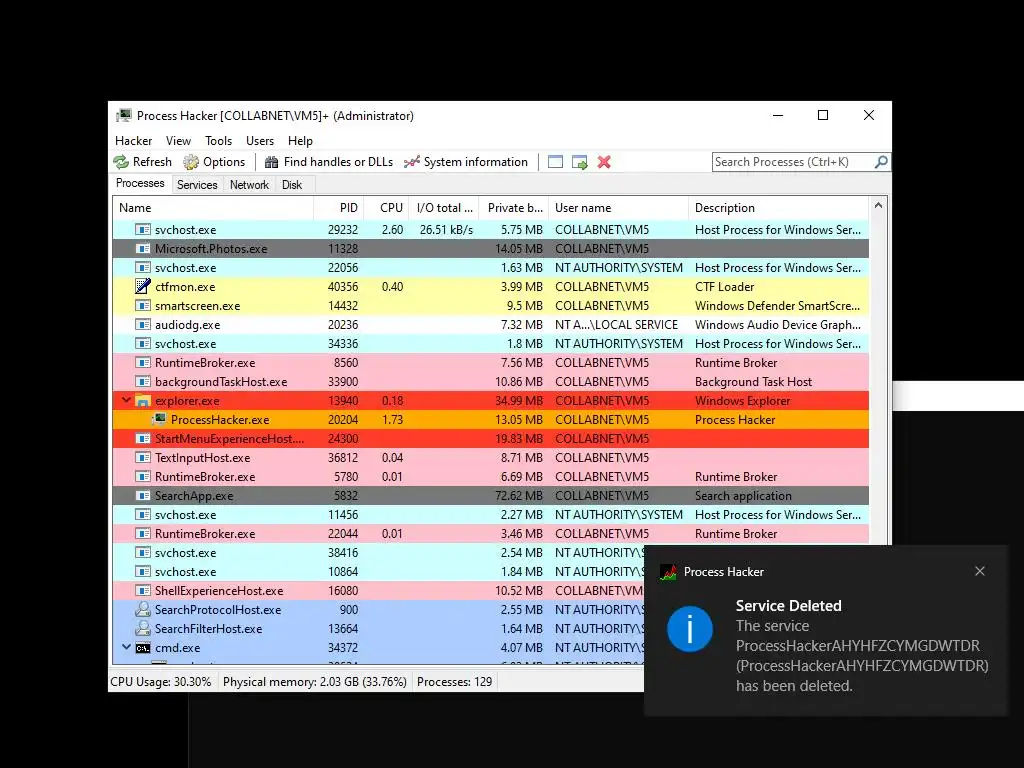Click the blue info notification icon
The height and width of the screenshot is (768, 1024).
click(690, 629)
